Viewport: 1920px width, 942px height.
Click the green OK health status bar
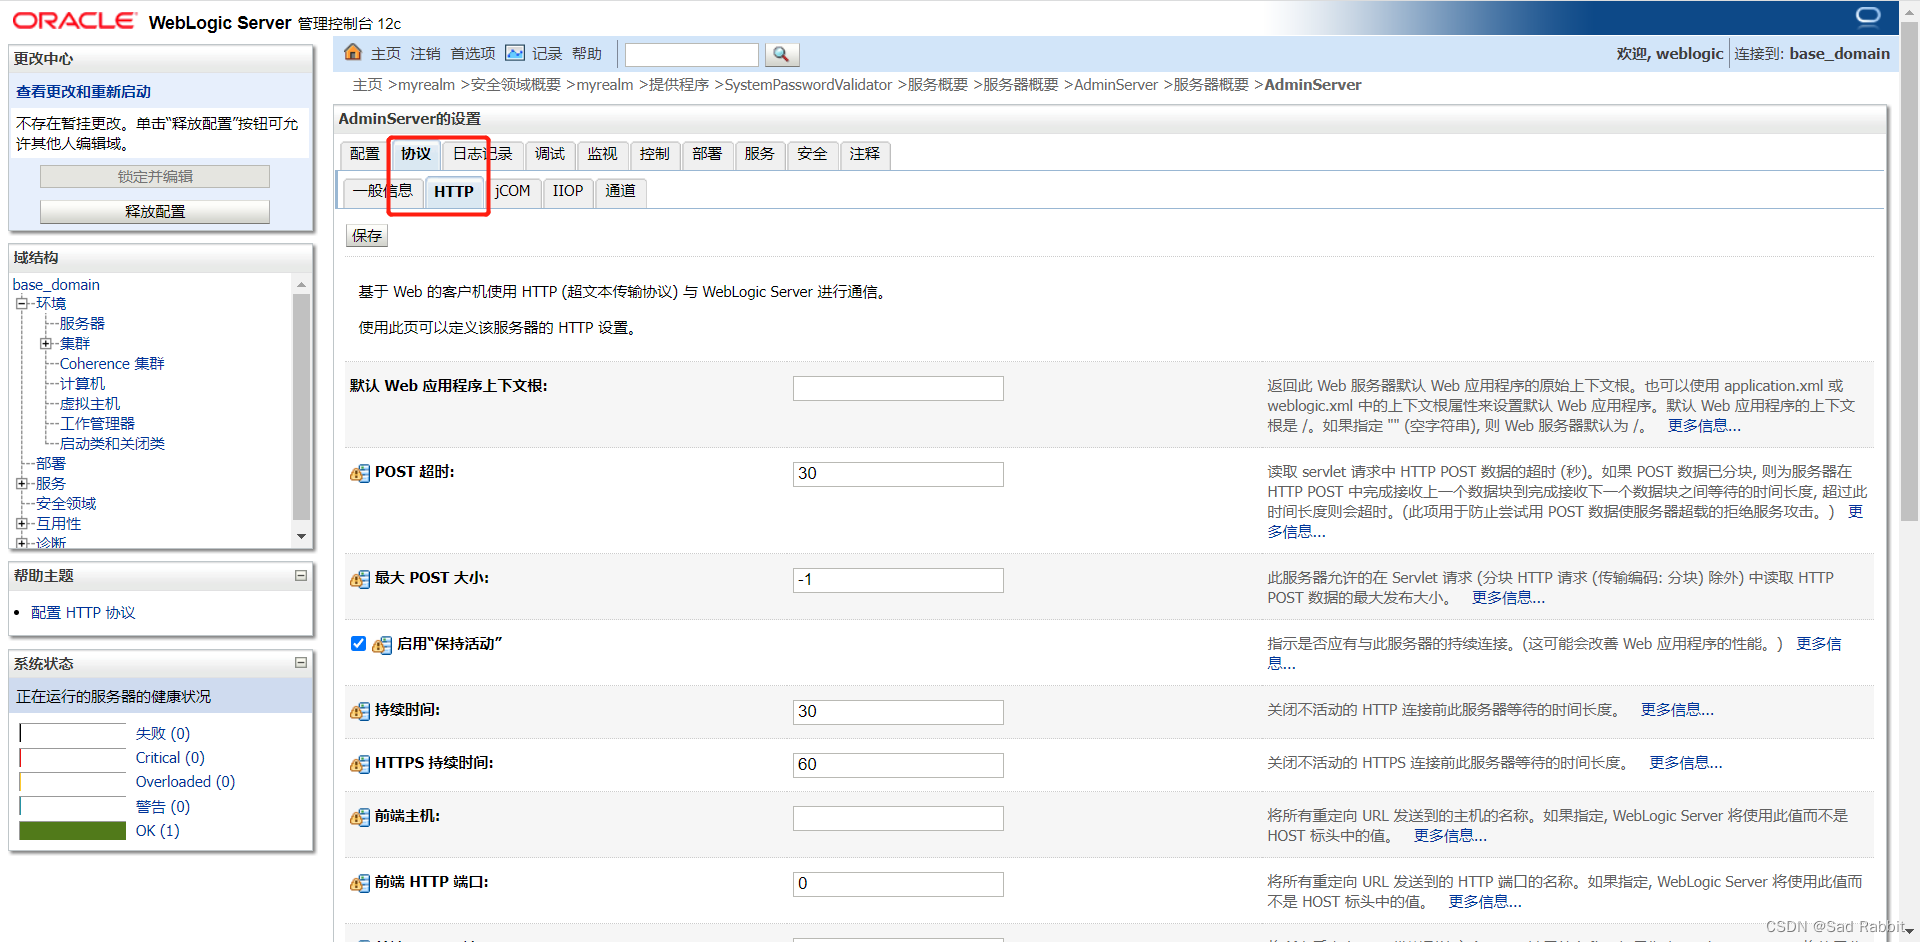[x=71, y=830]
